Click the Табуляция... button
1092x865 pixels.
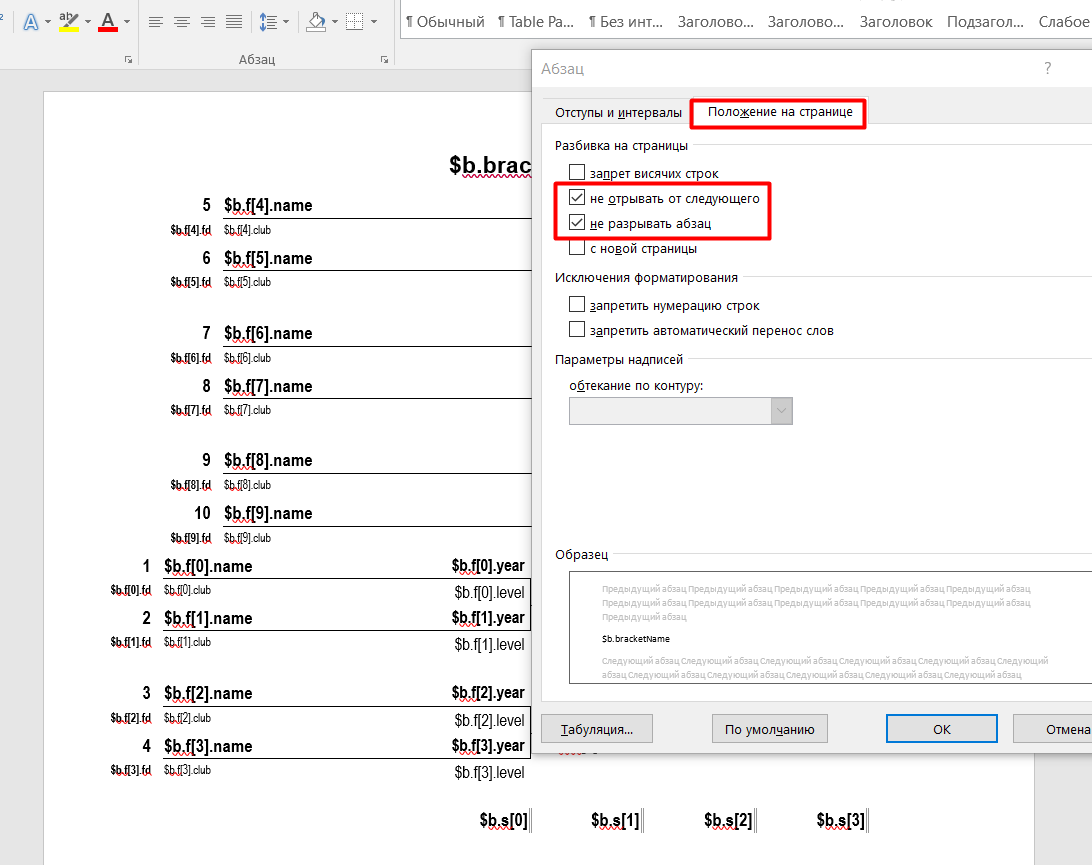click(x=597, y=729)
